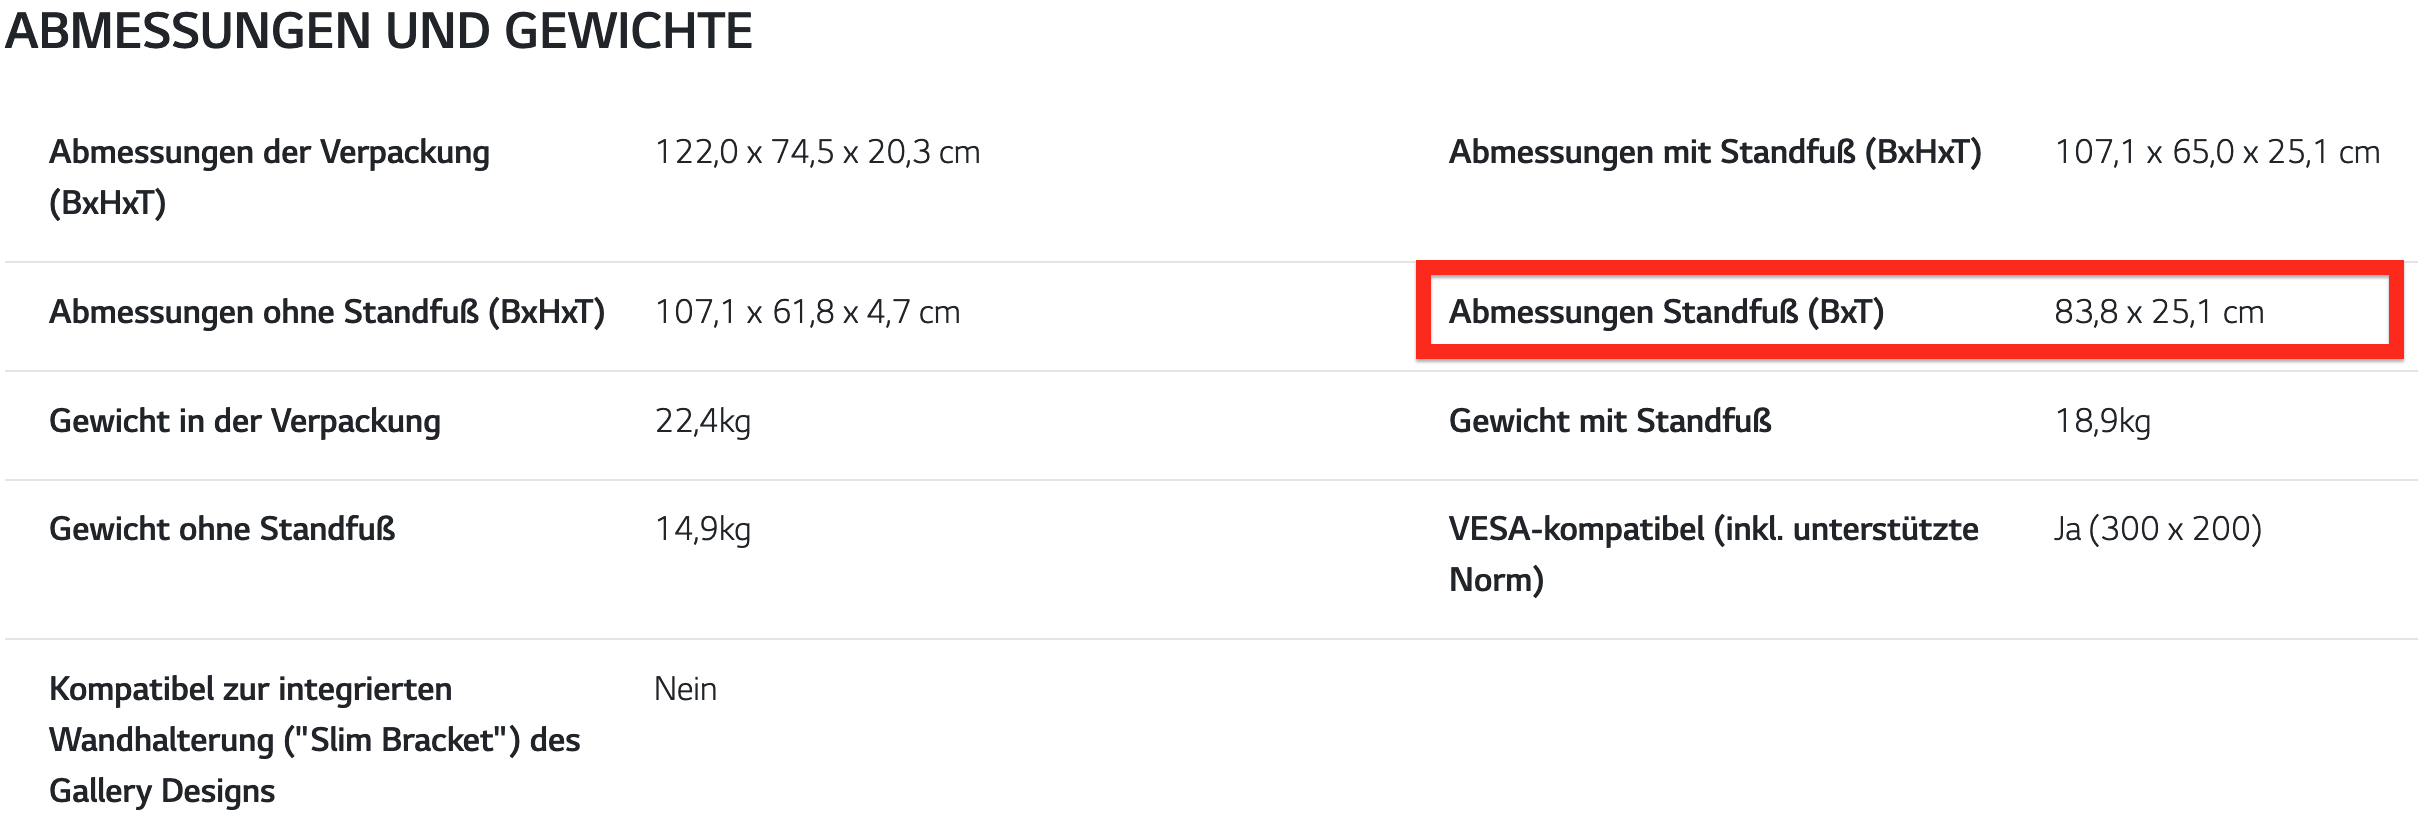Screen dimensions: 2418x826
Task: Click the 18,9kg weight value
Action: point(2102,421)
